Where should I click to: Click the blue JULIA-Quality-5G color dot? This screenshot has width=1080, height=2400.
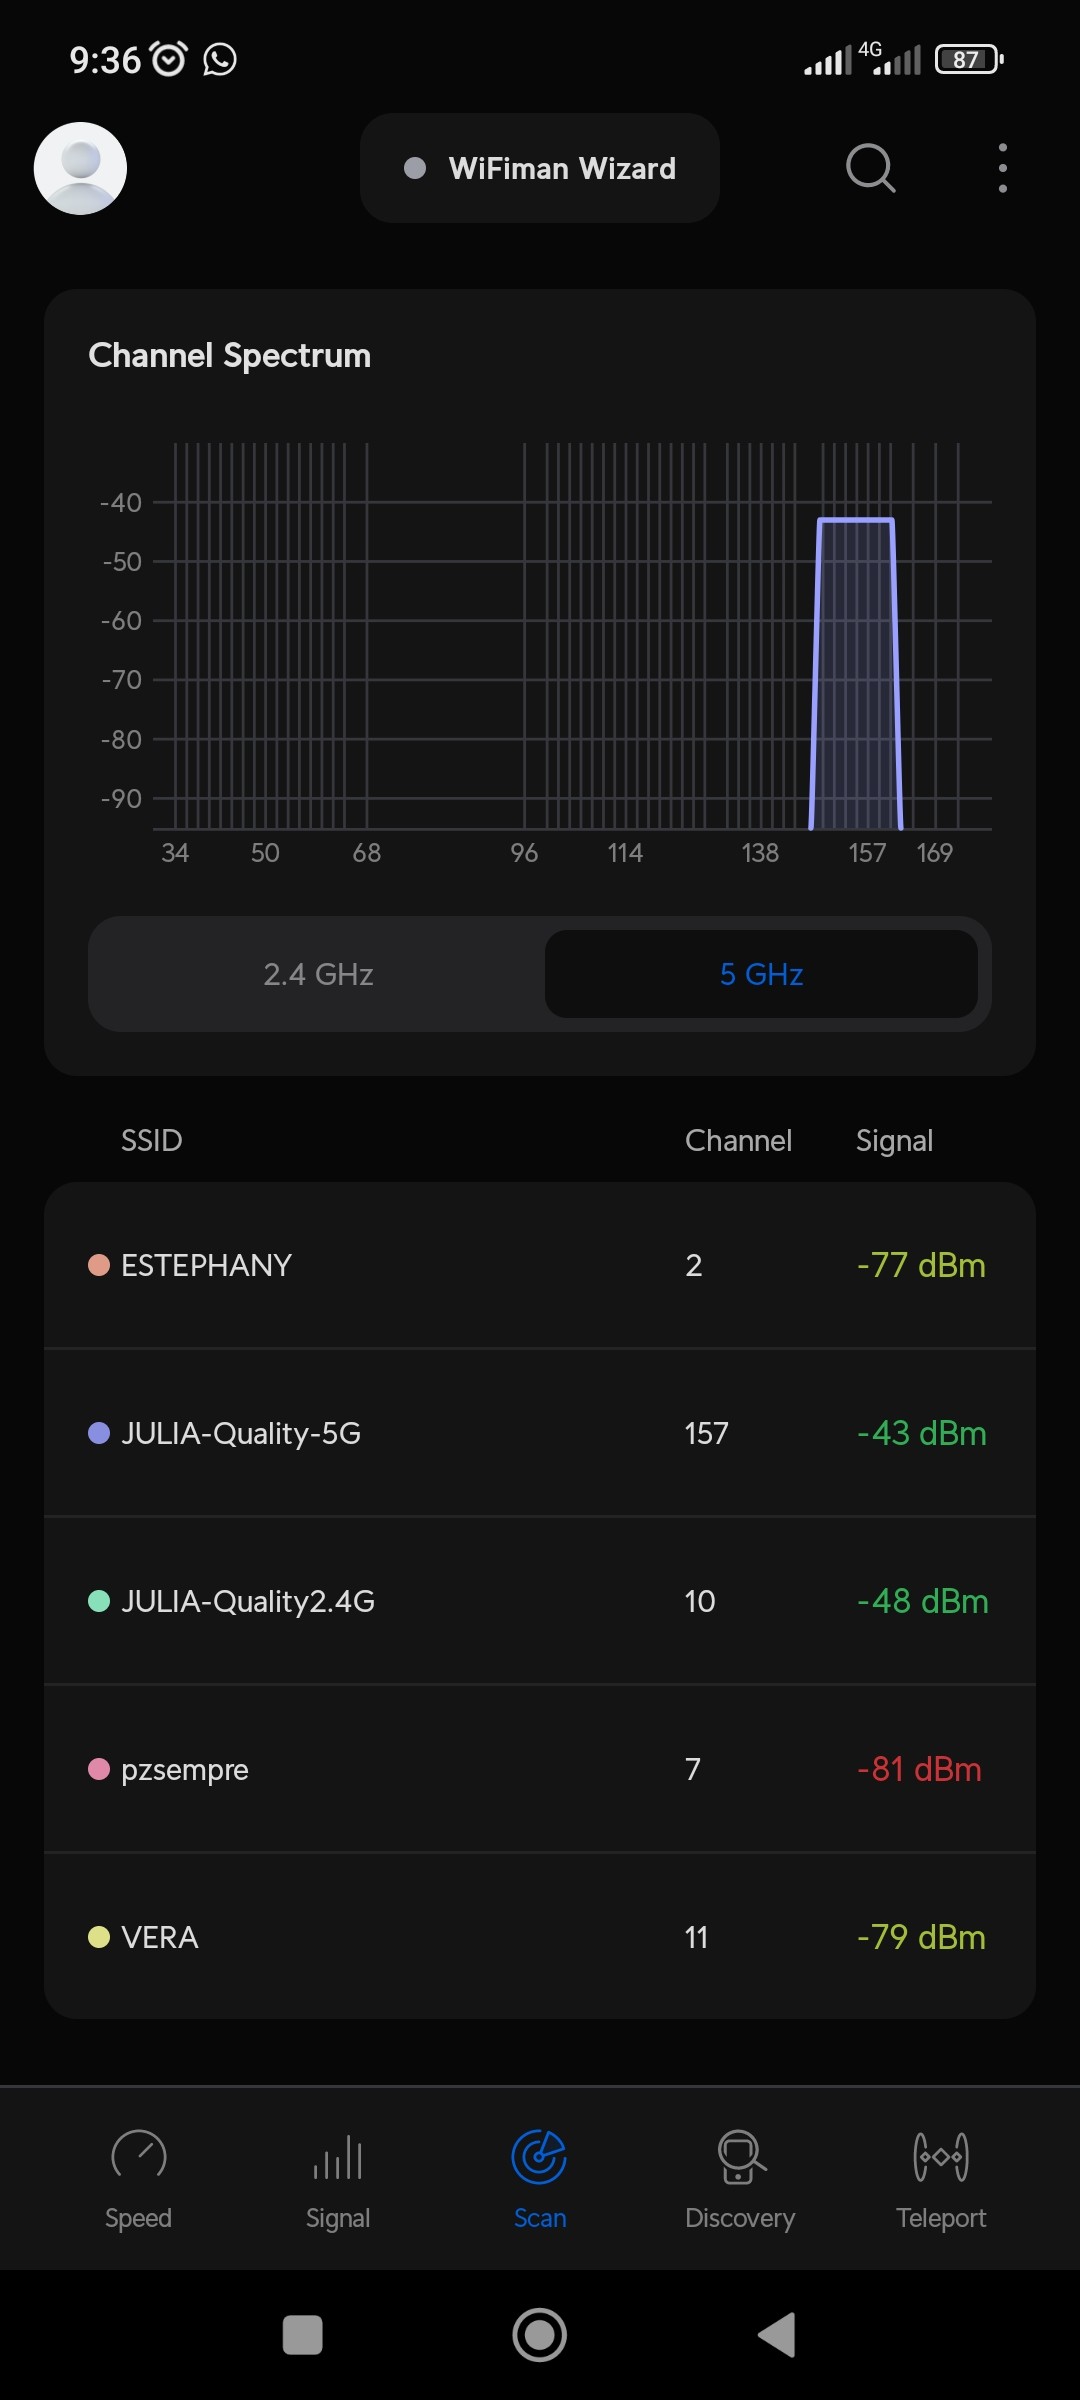[x=99, y=1433]
